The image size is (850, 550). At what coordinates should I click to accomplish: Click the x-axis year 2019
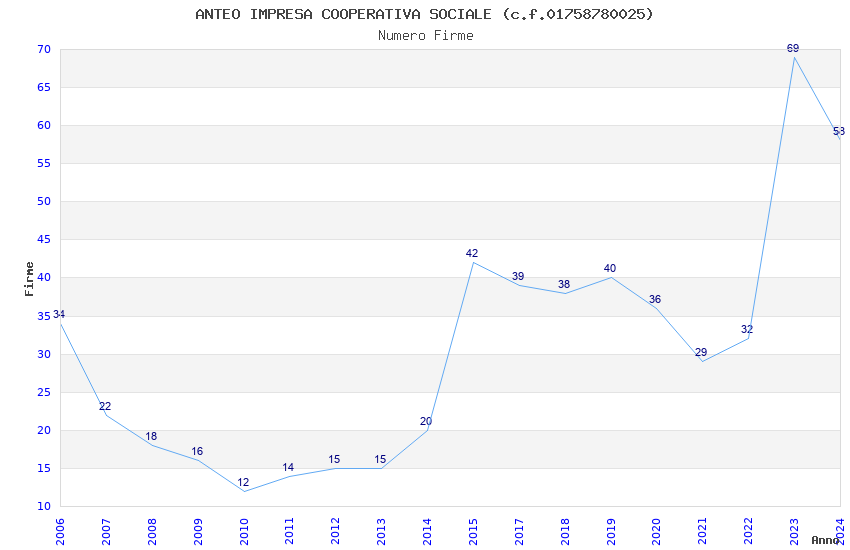point(611,532)
